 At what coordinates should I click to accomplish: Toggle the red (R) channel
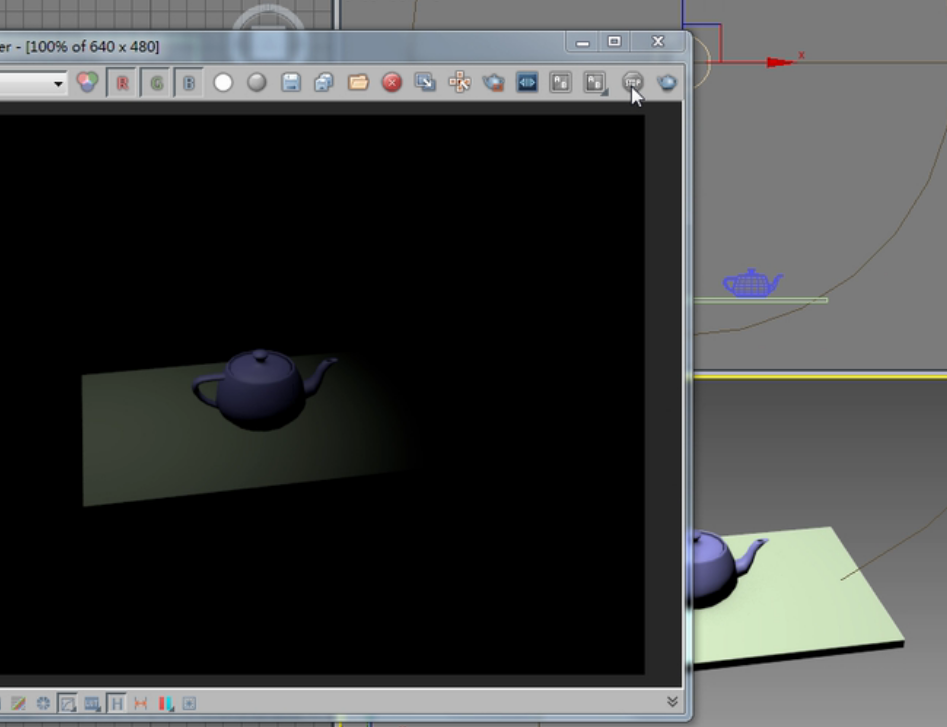click(123, 83)
